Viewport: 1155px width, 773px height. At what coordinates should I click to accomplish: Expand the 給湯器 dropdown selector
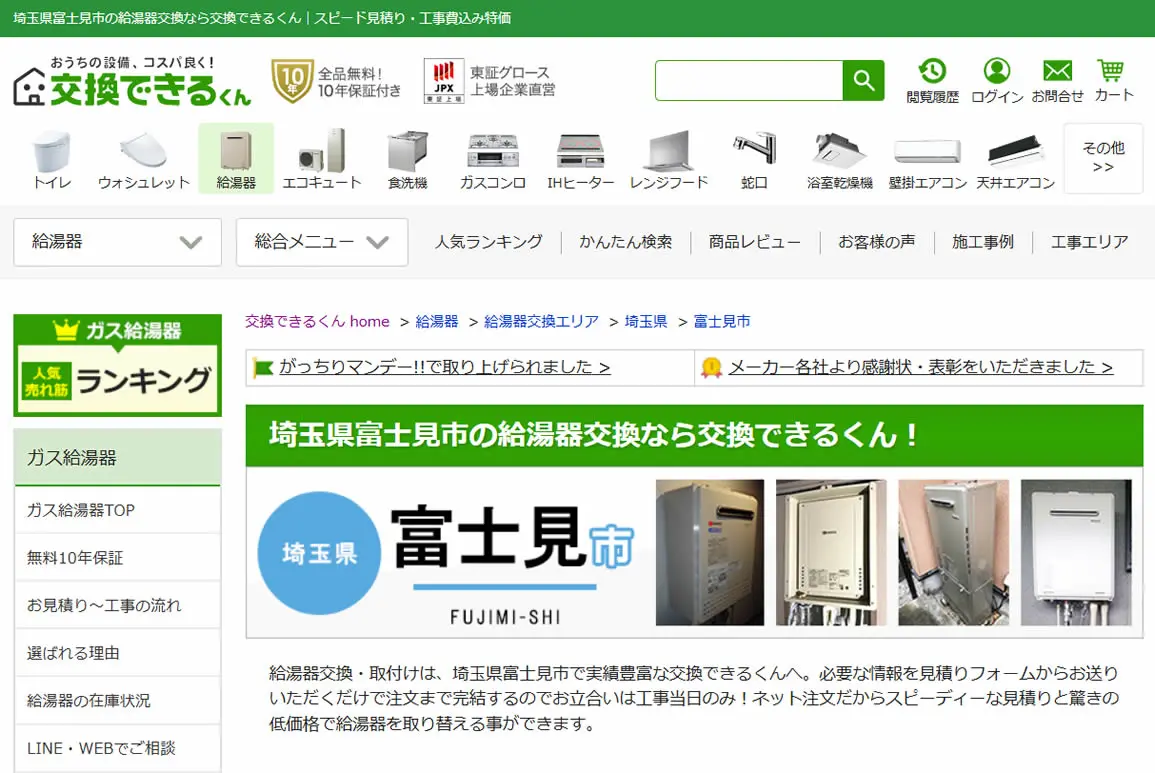(117, 242)
